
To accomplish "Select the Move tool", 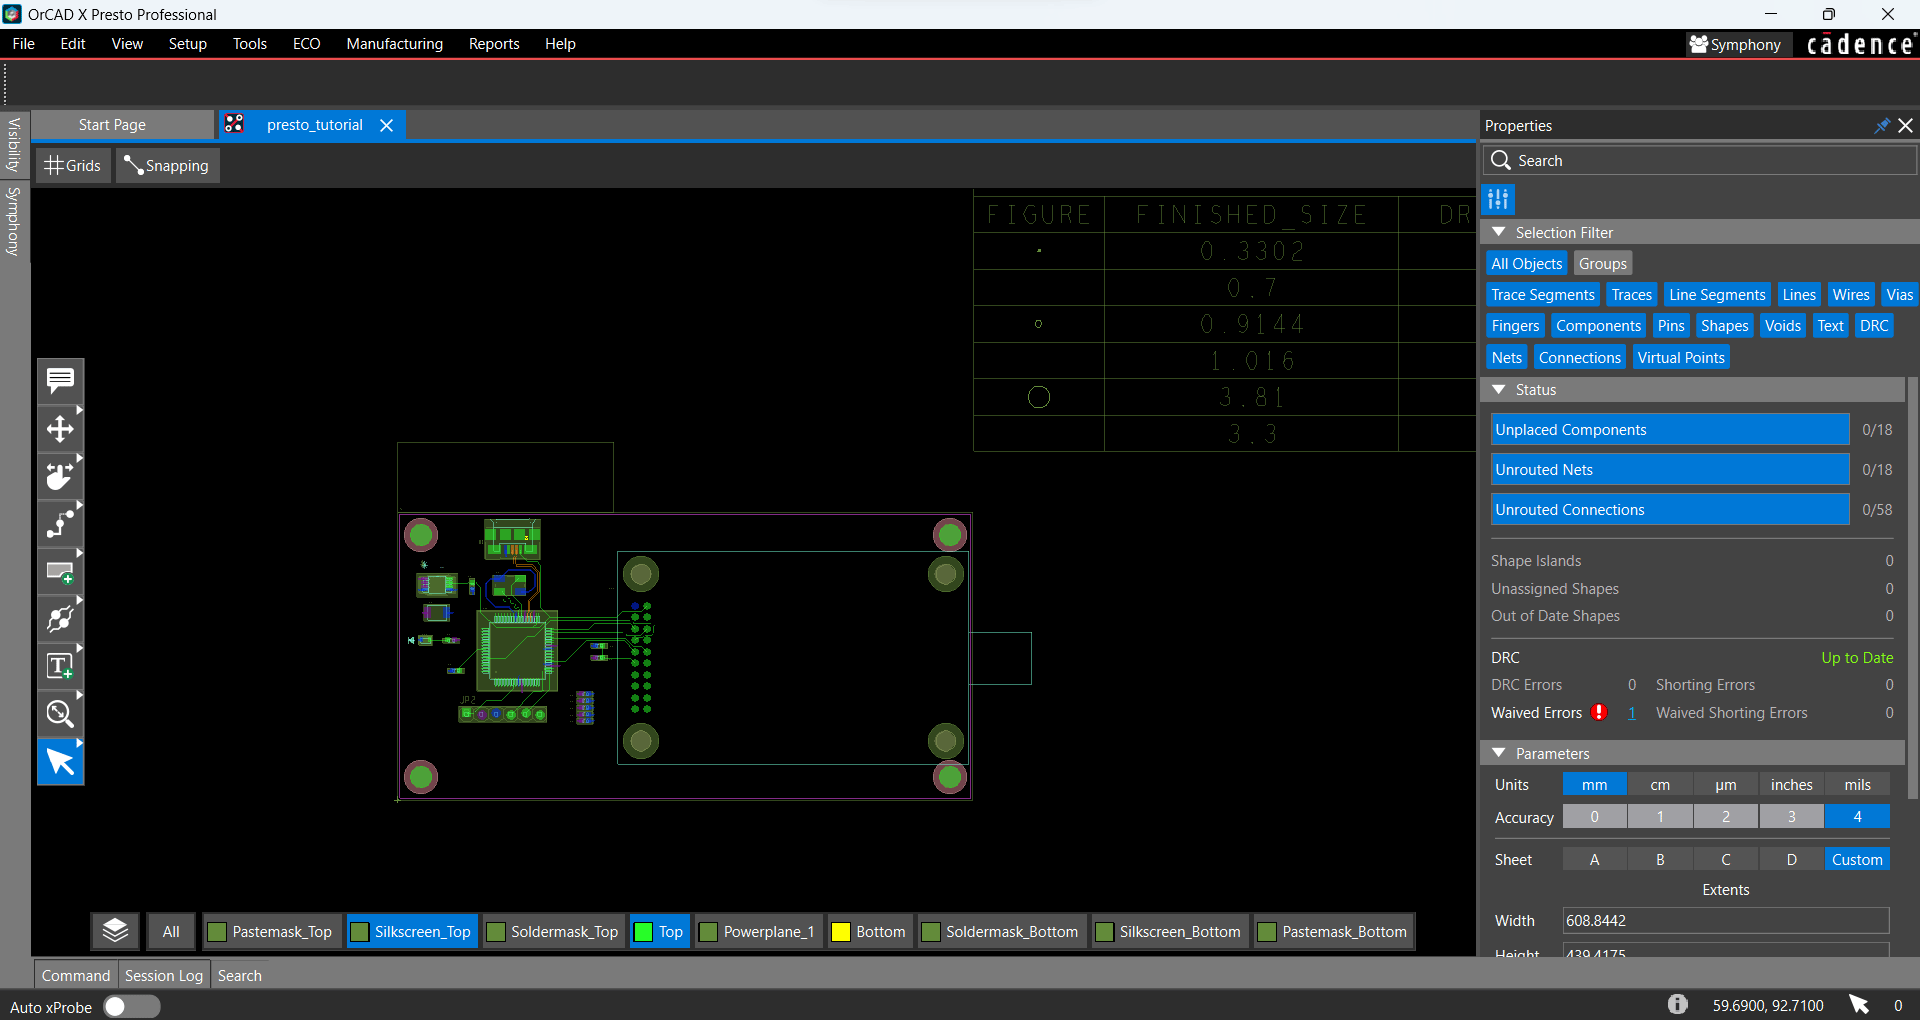I will pos(60,428).
